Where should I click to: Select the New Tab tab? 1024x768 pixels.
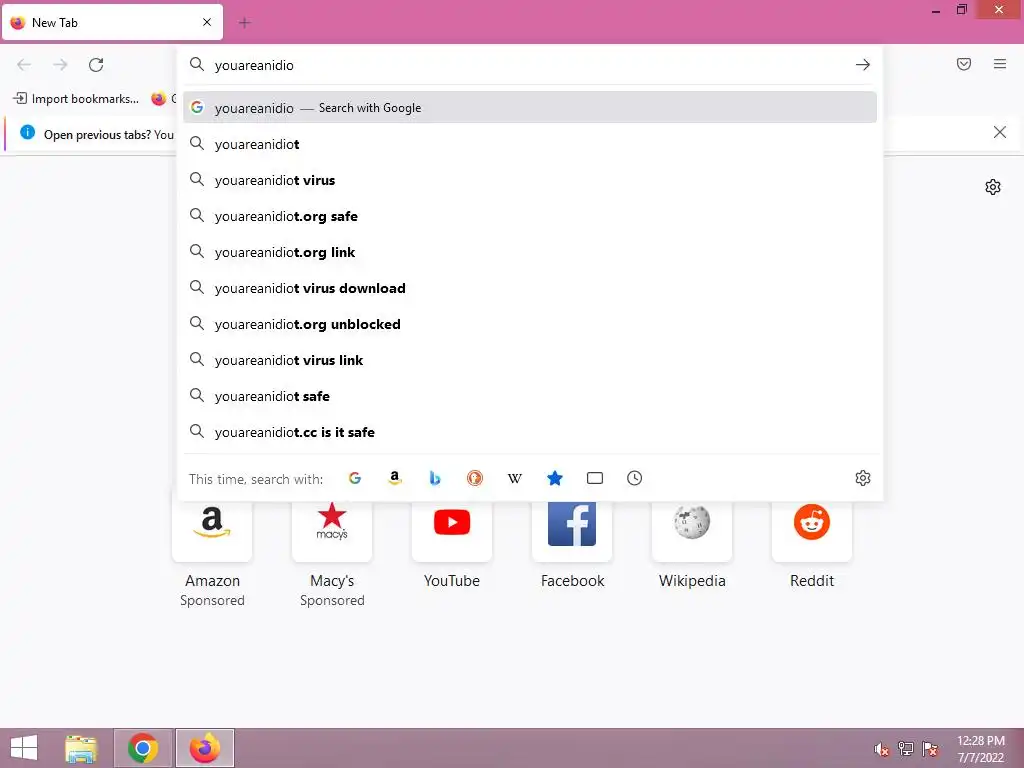click(x=112, y=22)
